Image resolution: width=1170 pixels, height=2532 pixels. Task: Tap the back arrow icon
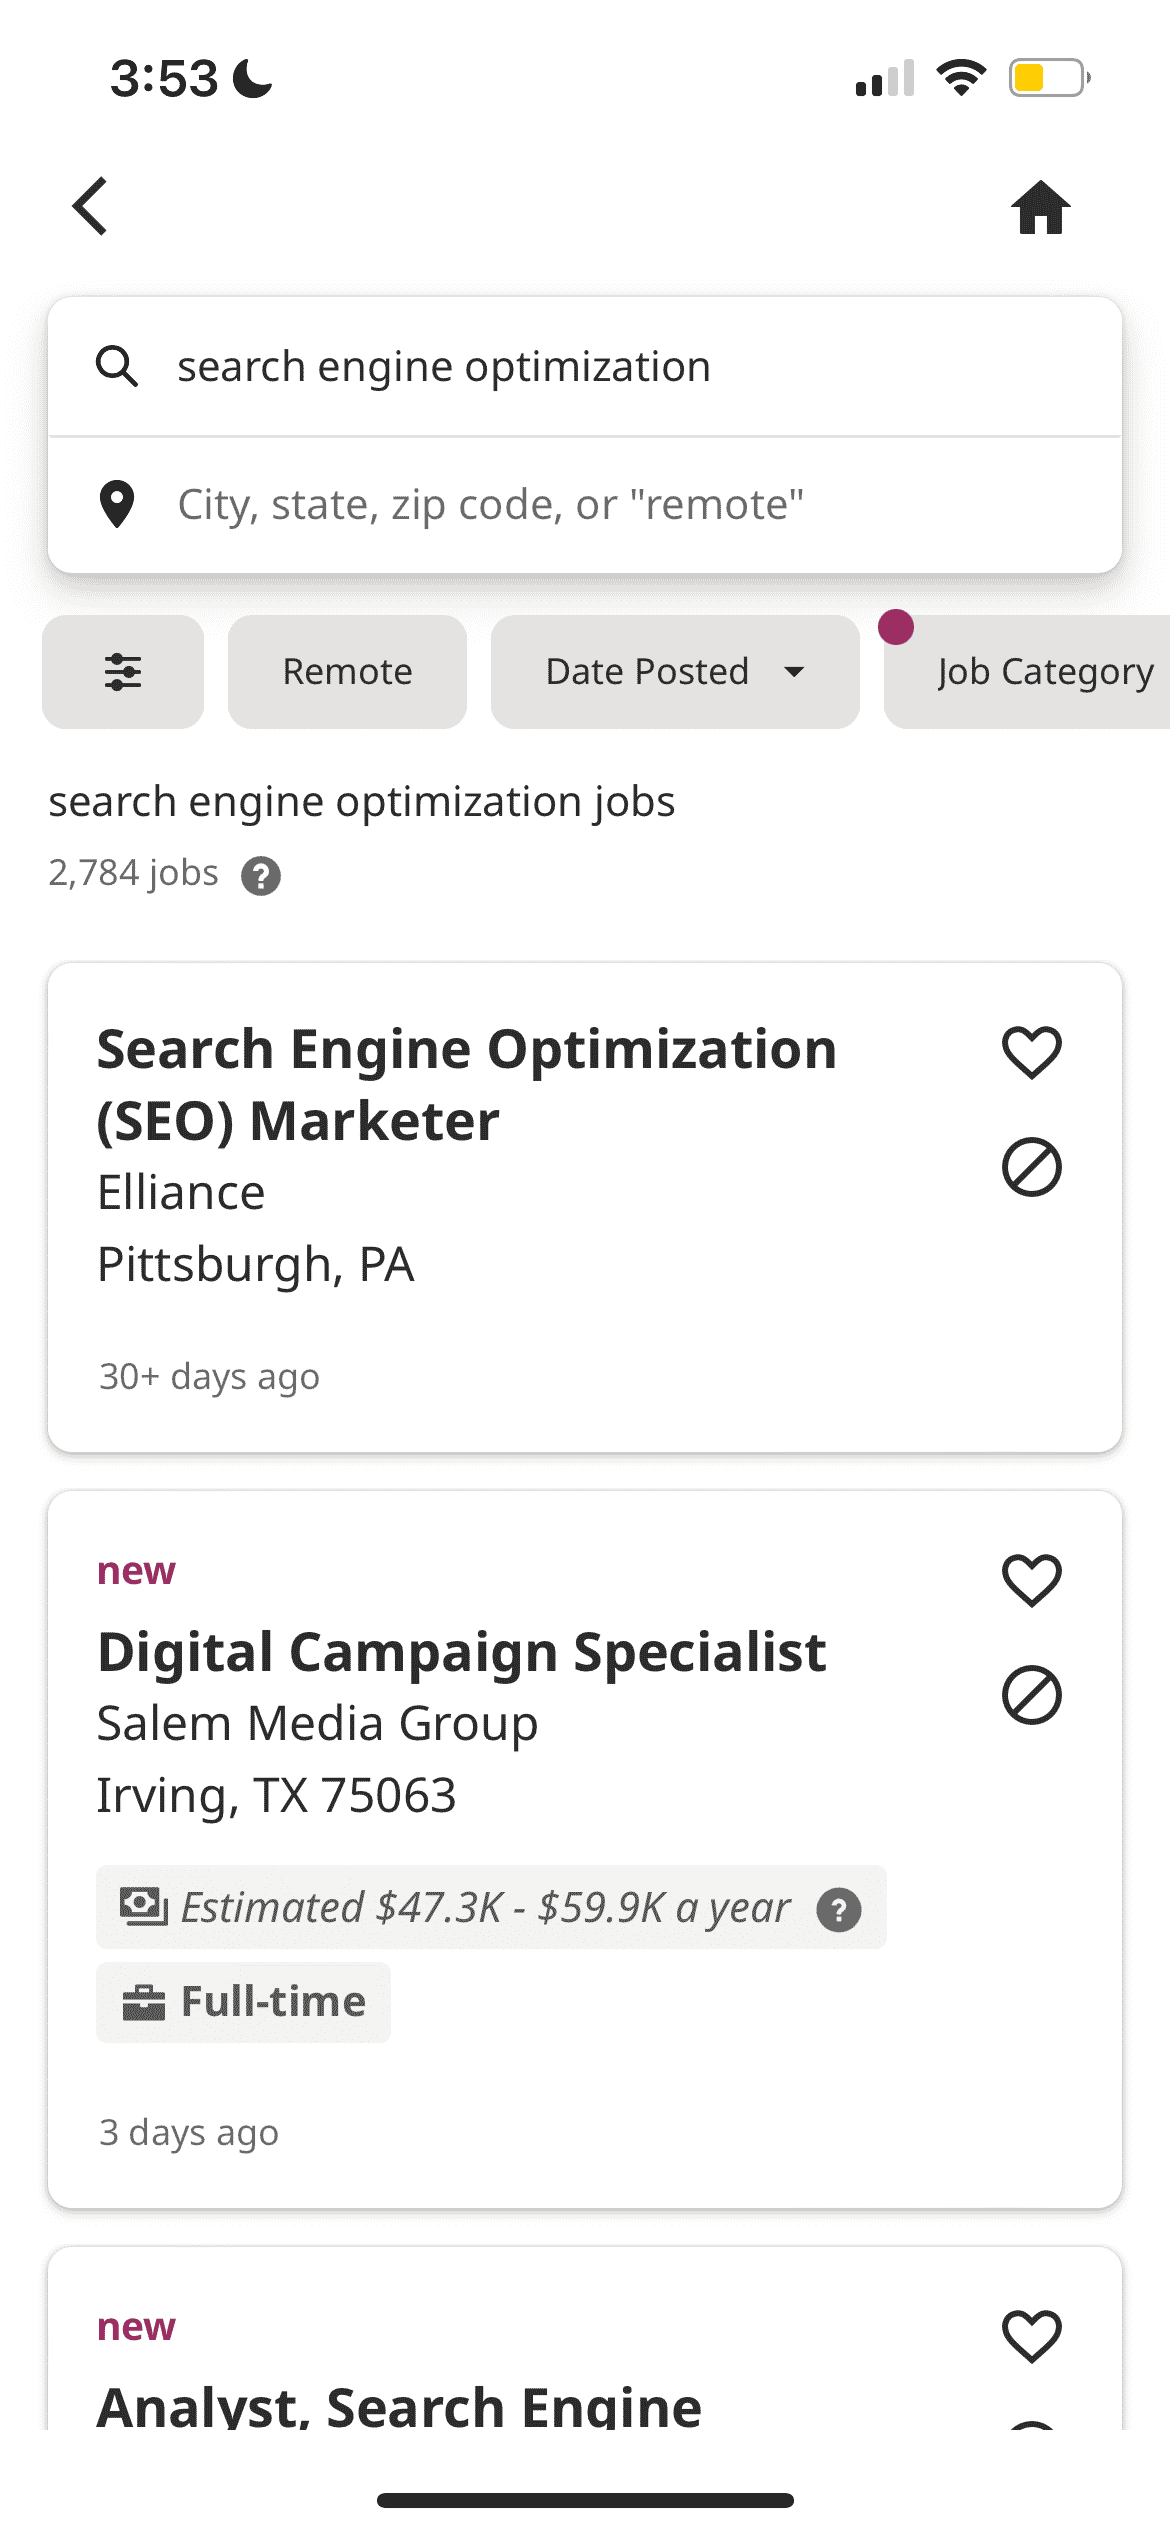(90, 207)
